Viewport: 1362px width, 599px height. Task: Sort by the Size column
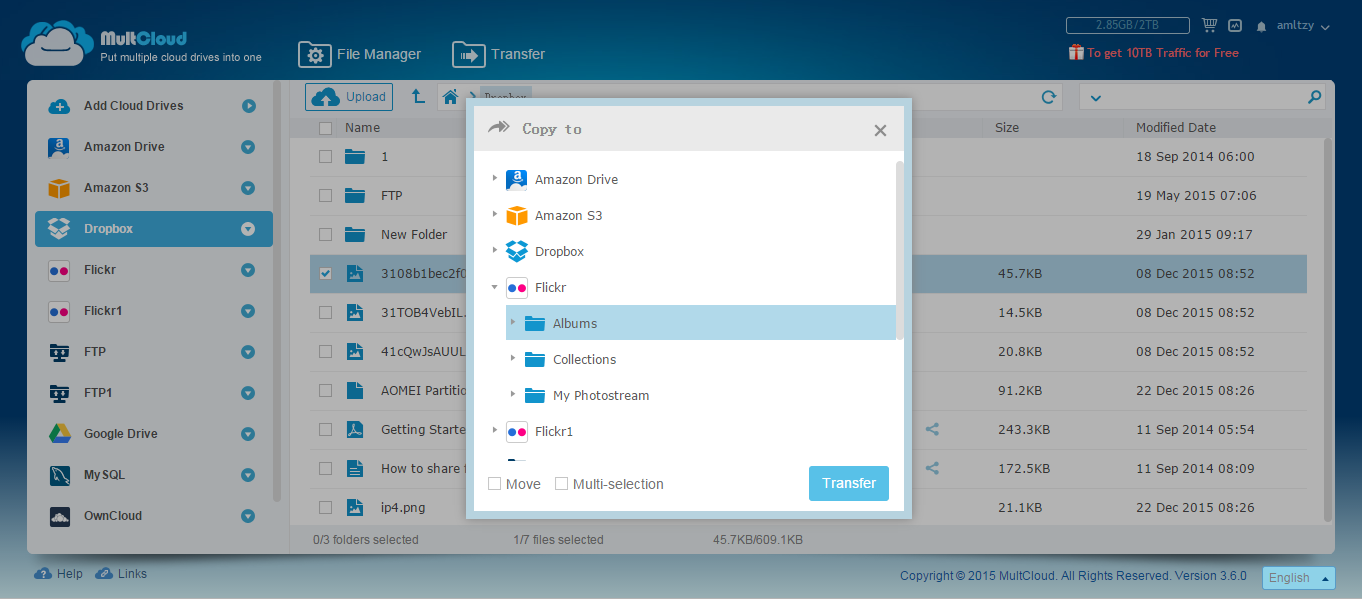1007,128
